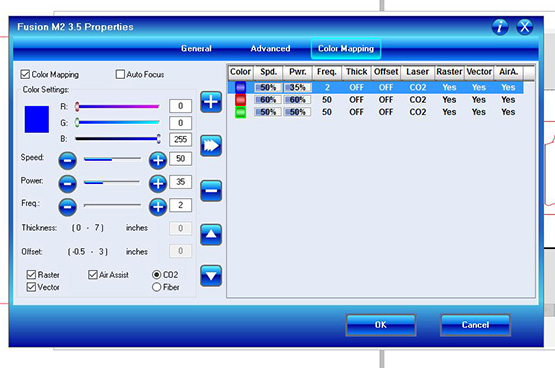555x368 pixels.
Task: Click the apply double-arrow button
Action: pos(211,145)
